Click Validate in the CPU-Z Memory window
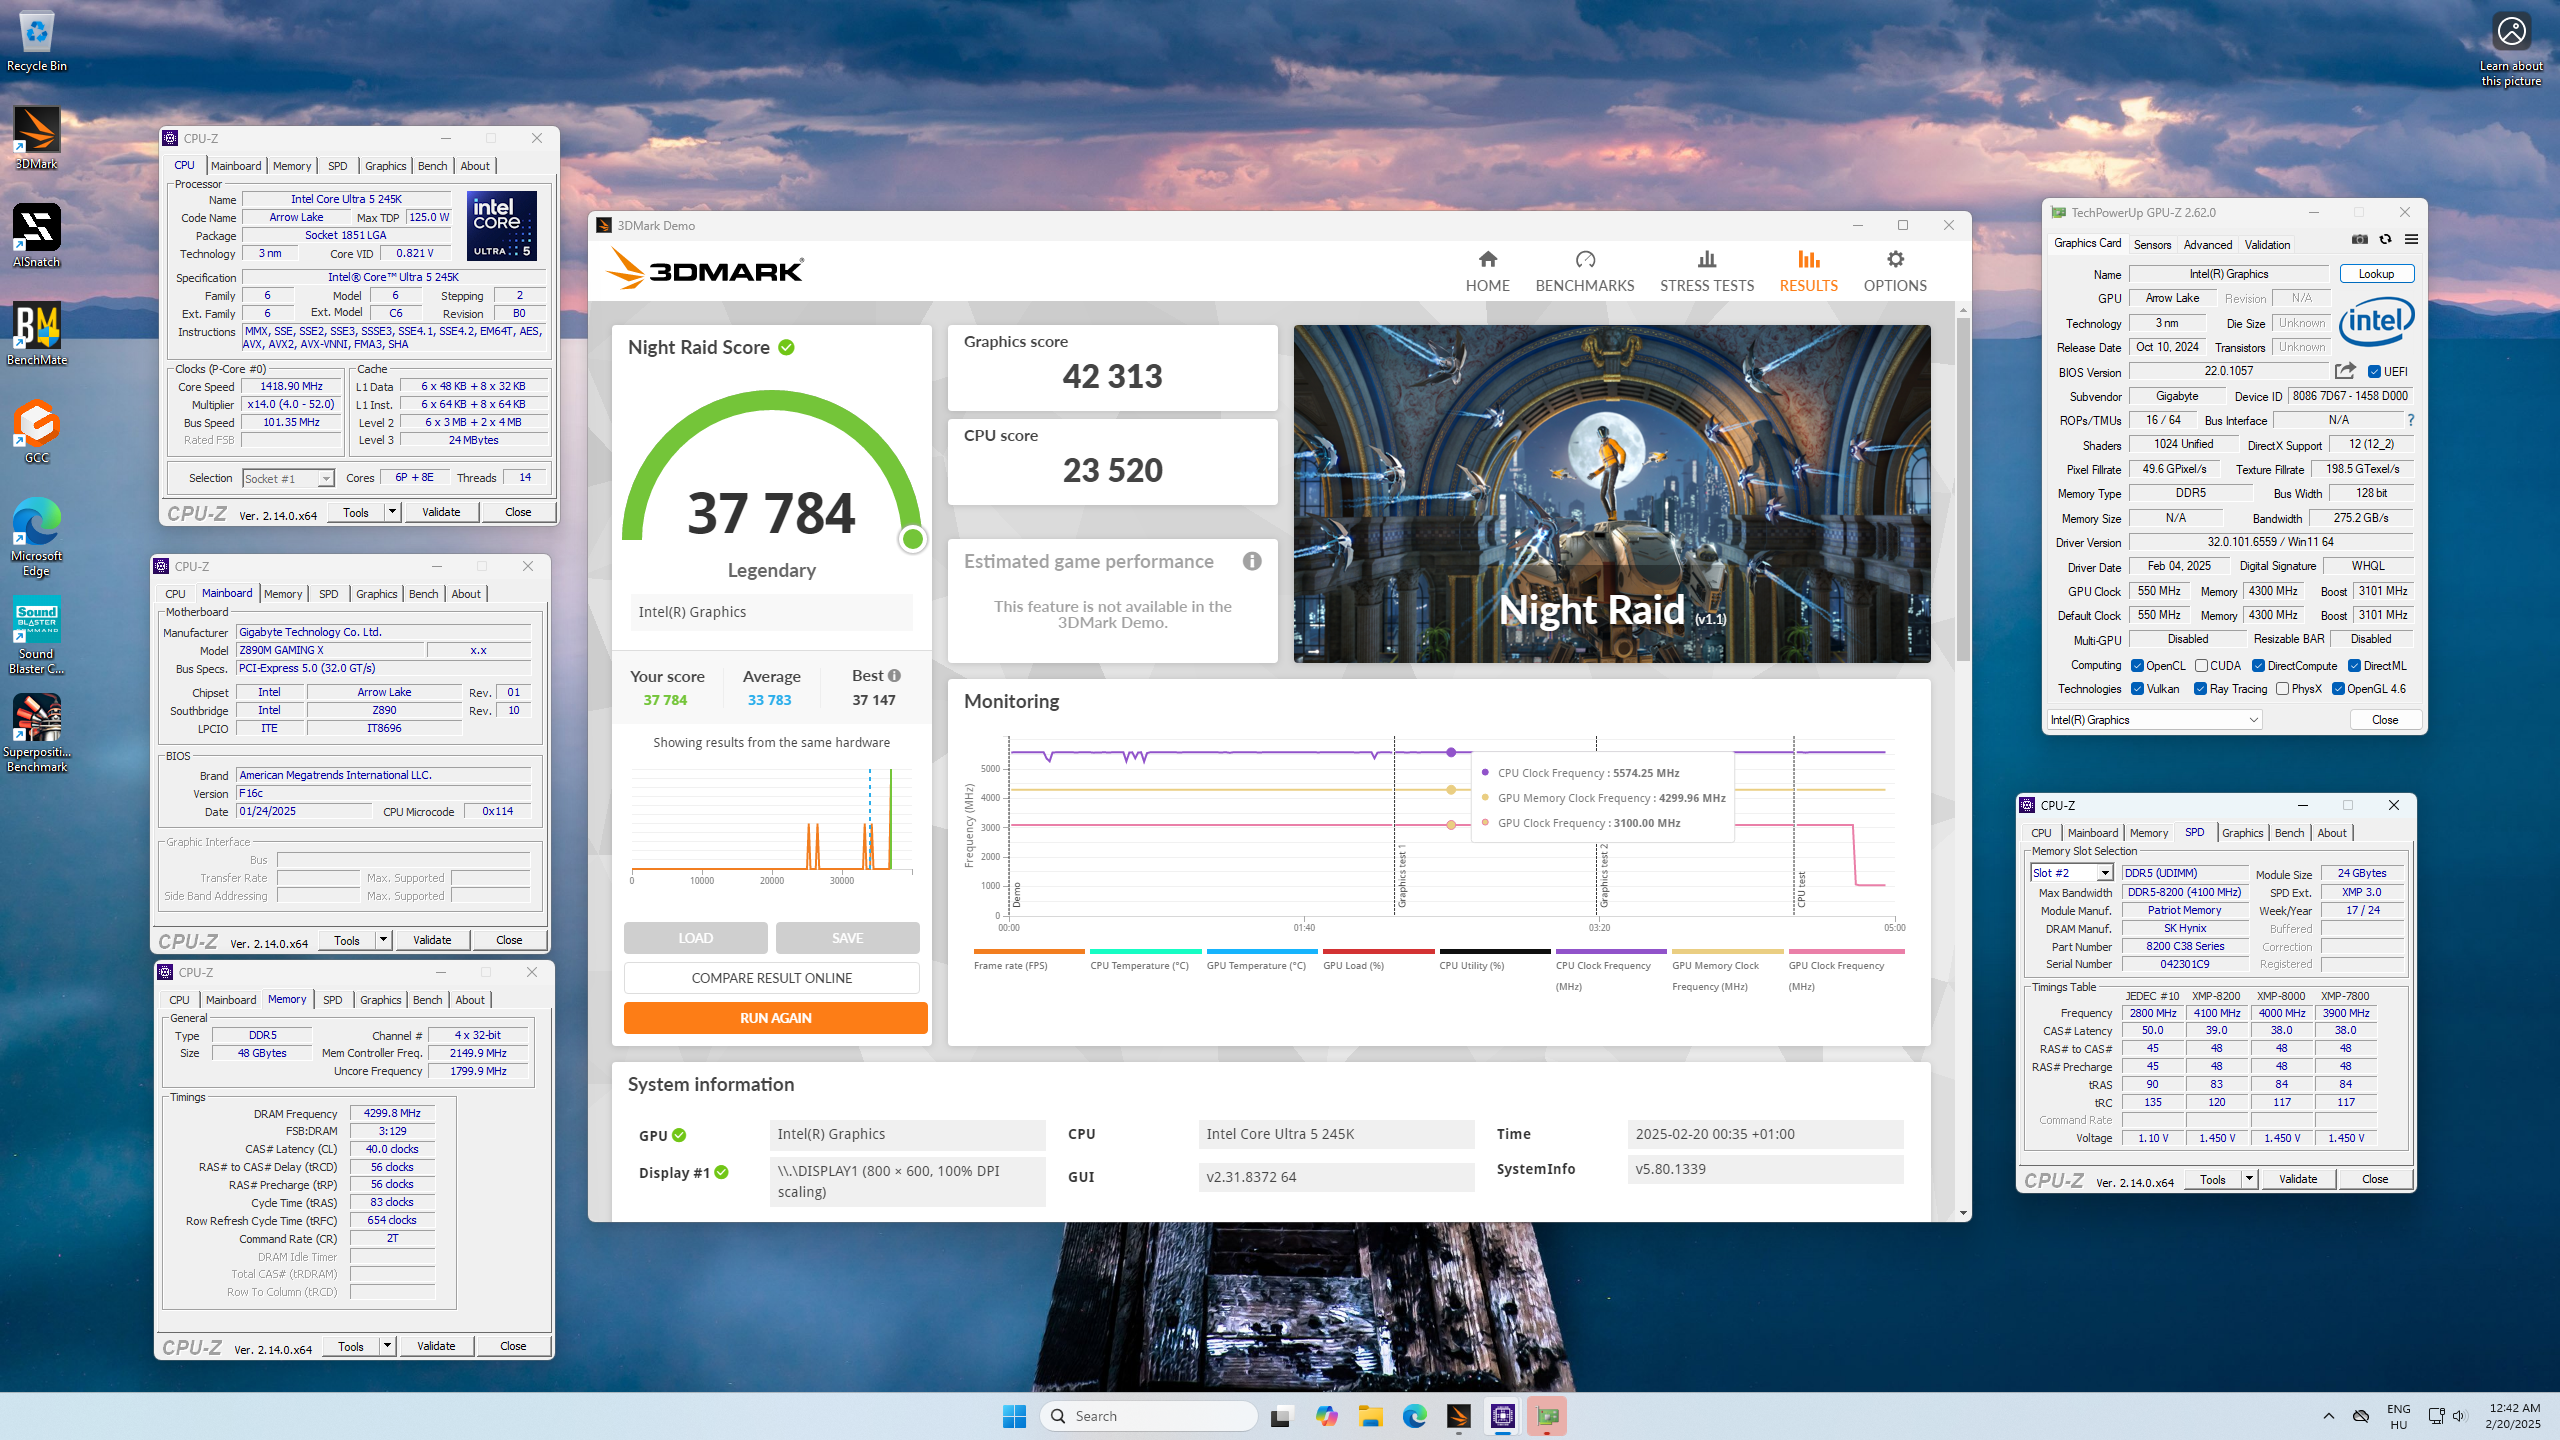2560x1440 pixels. point(436,1346)
